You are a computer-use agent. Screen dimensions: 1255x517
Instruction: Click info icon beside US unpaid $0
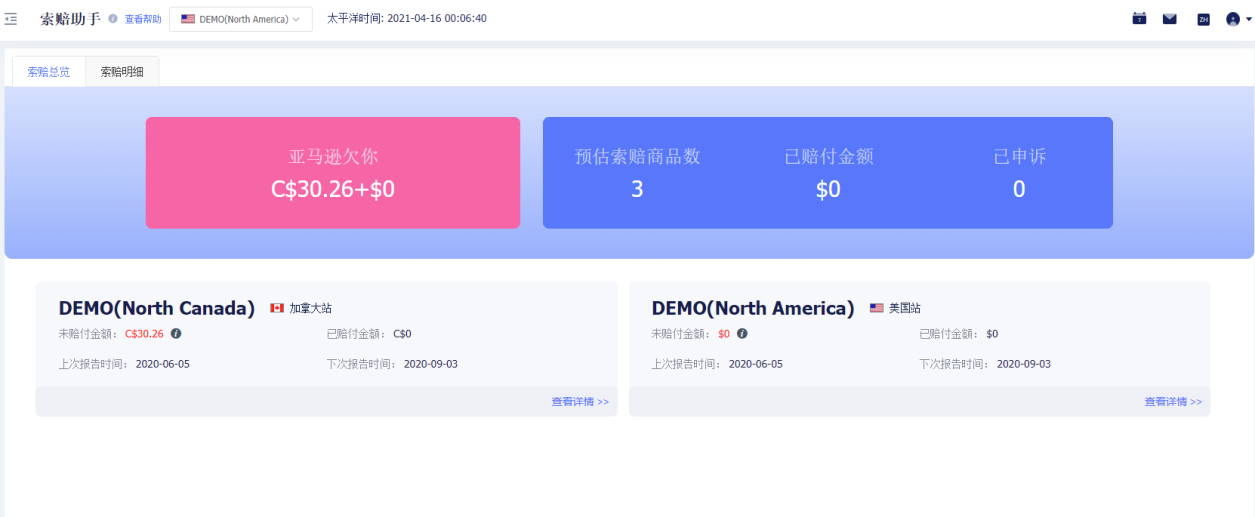(x=742, y=334)
